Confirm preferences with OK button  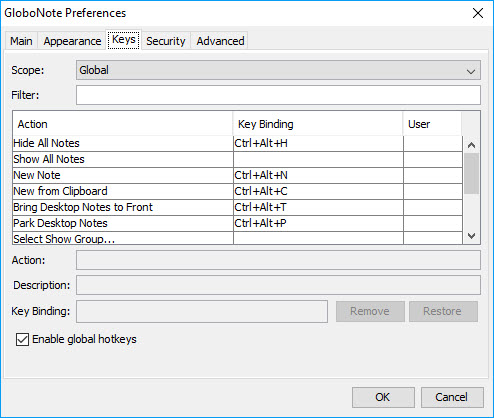(x=383, y=397)
